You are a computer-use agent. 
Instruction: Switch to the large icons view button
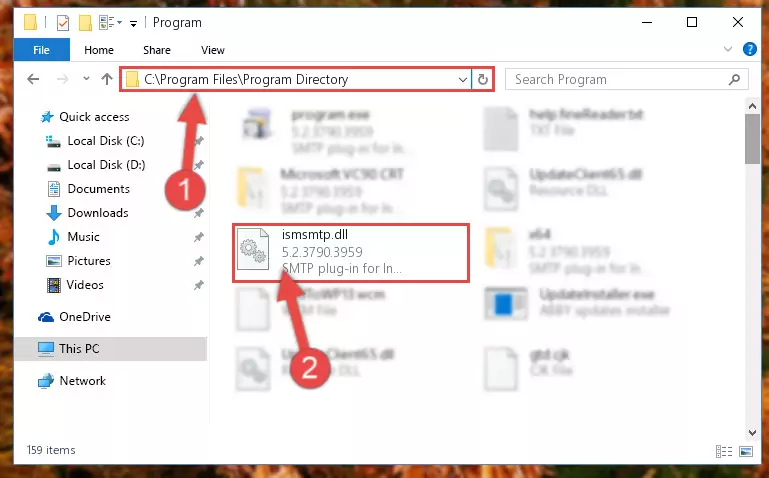(745, 451)
